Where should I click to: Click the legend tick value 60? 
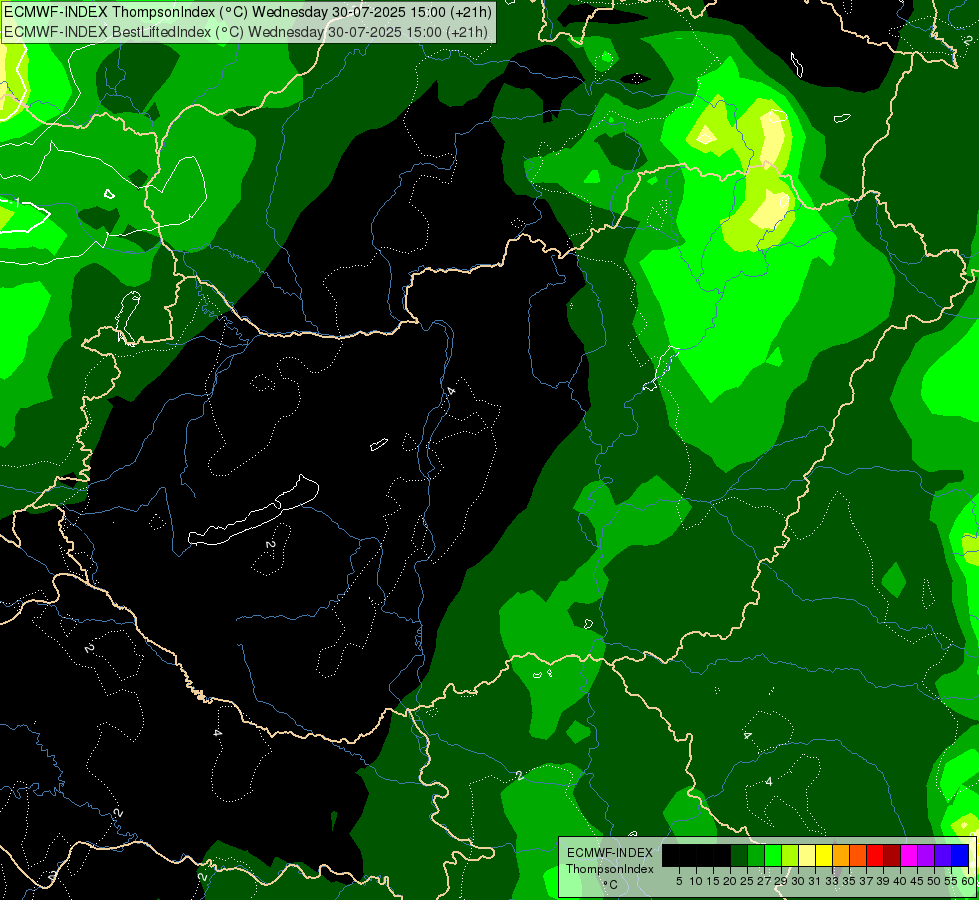[968, 881]
